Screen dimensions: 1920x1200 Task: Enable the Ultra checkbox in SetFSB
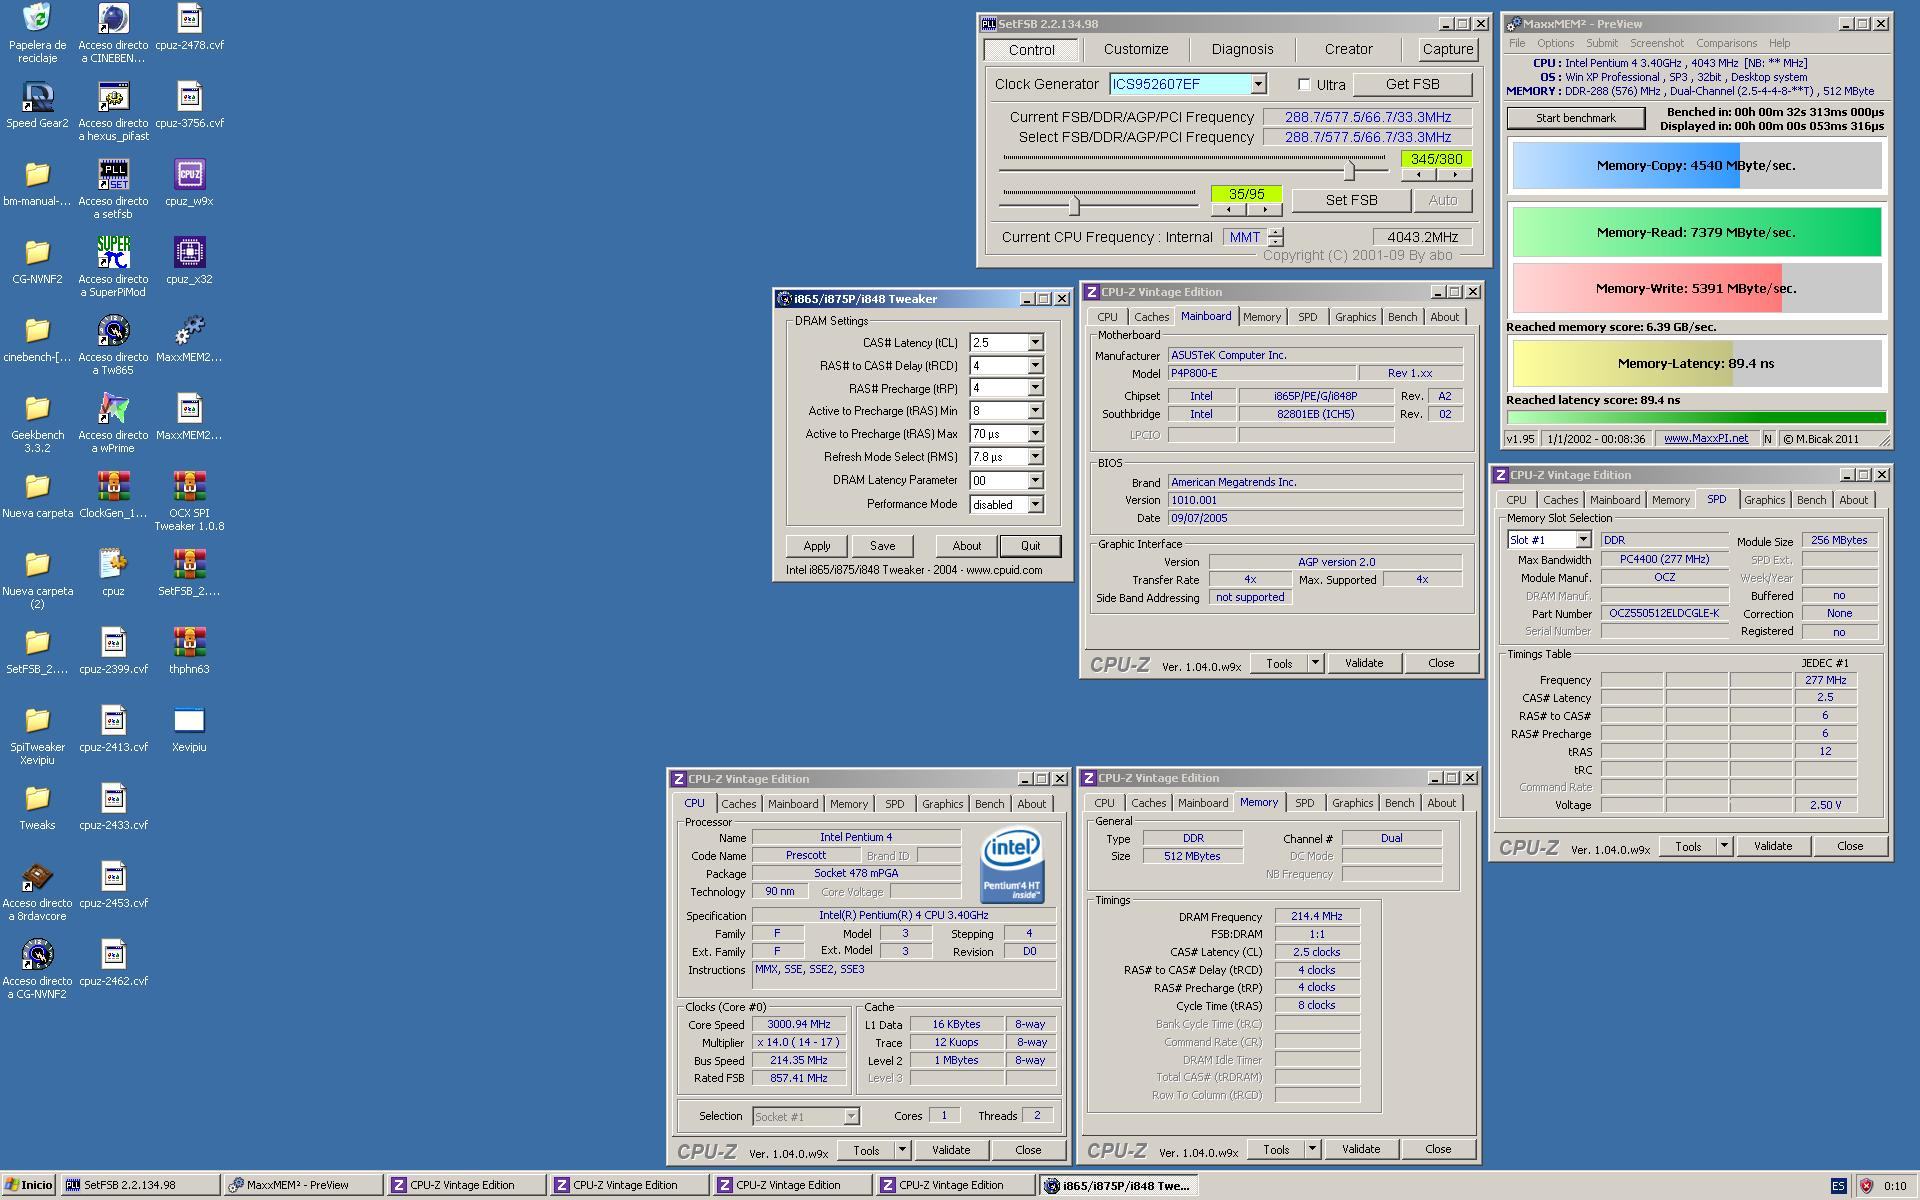tap(1304, 85)
